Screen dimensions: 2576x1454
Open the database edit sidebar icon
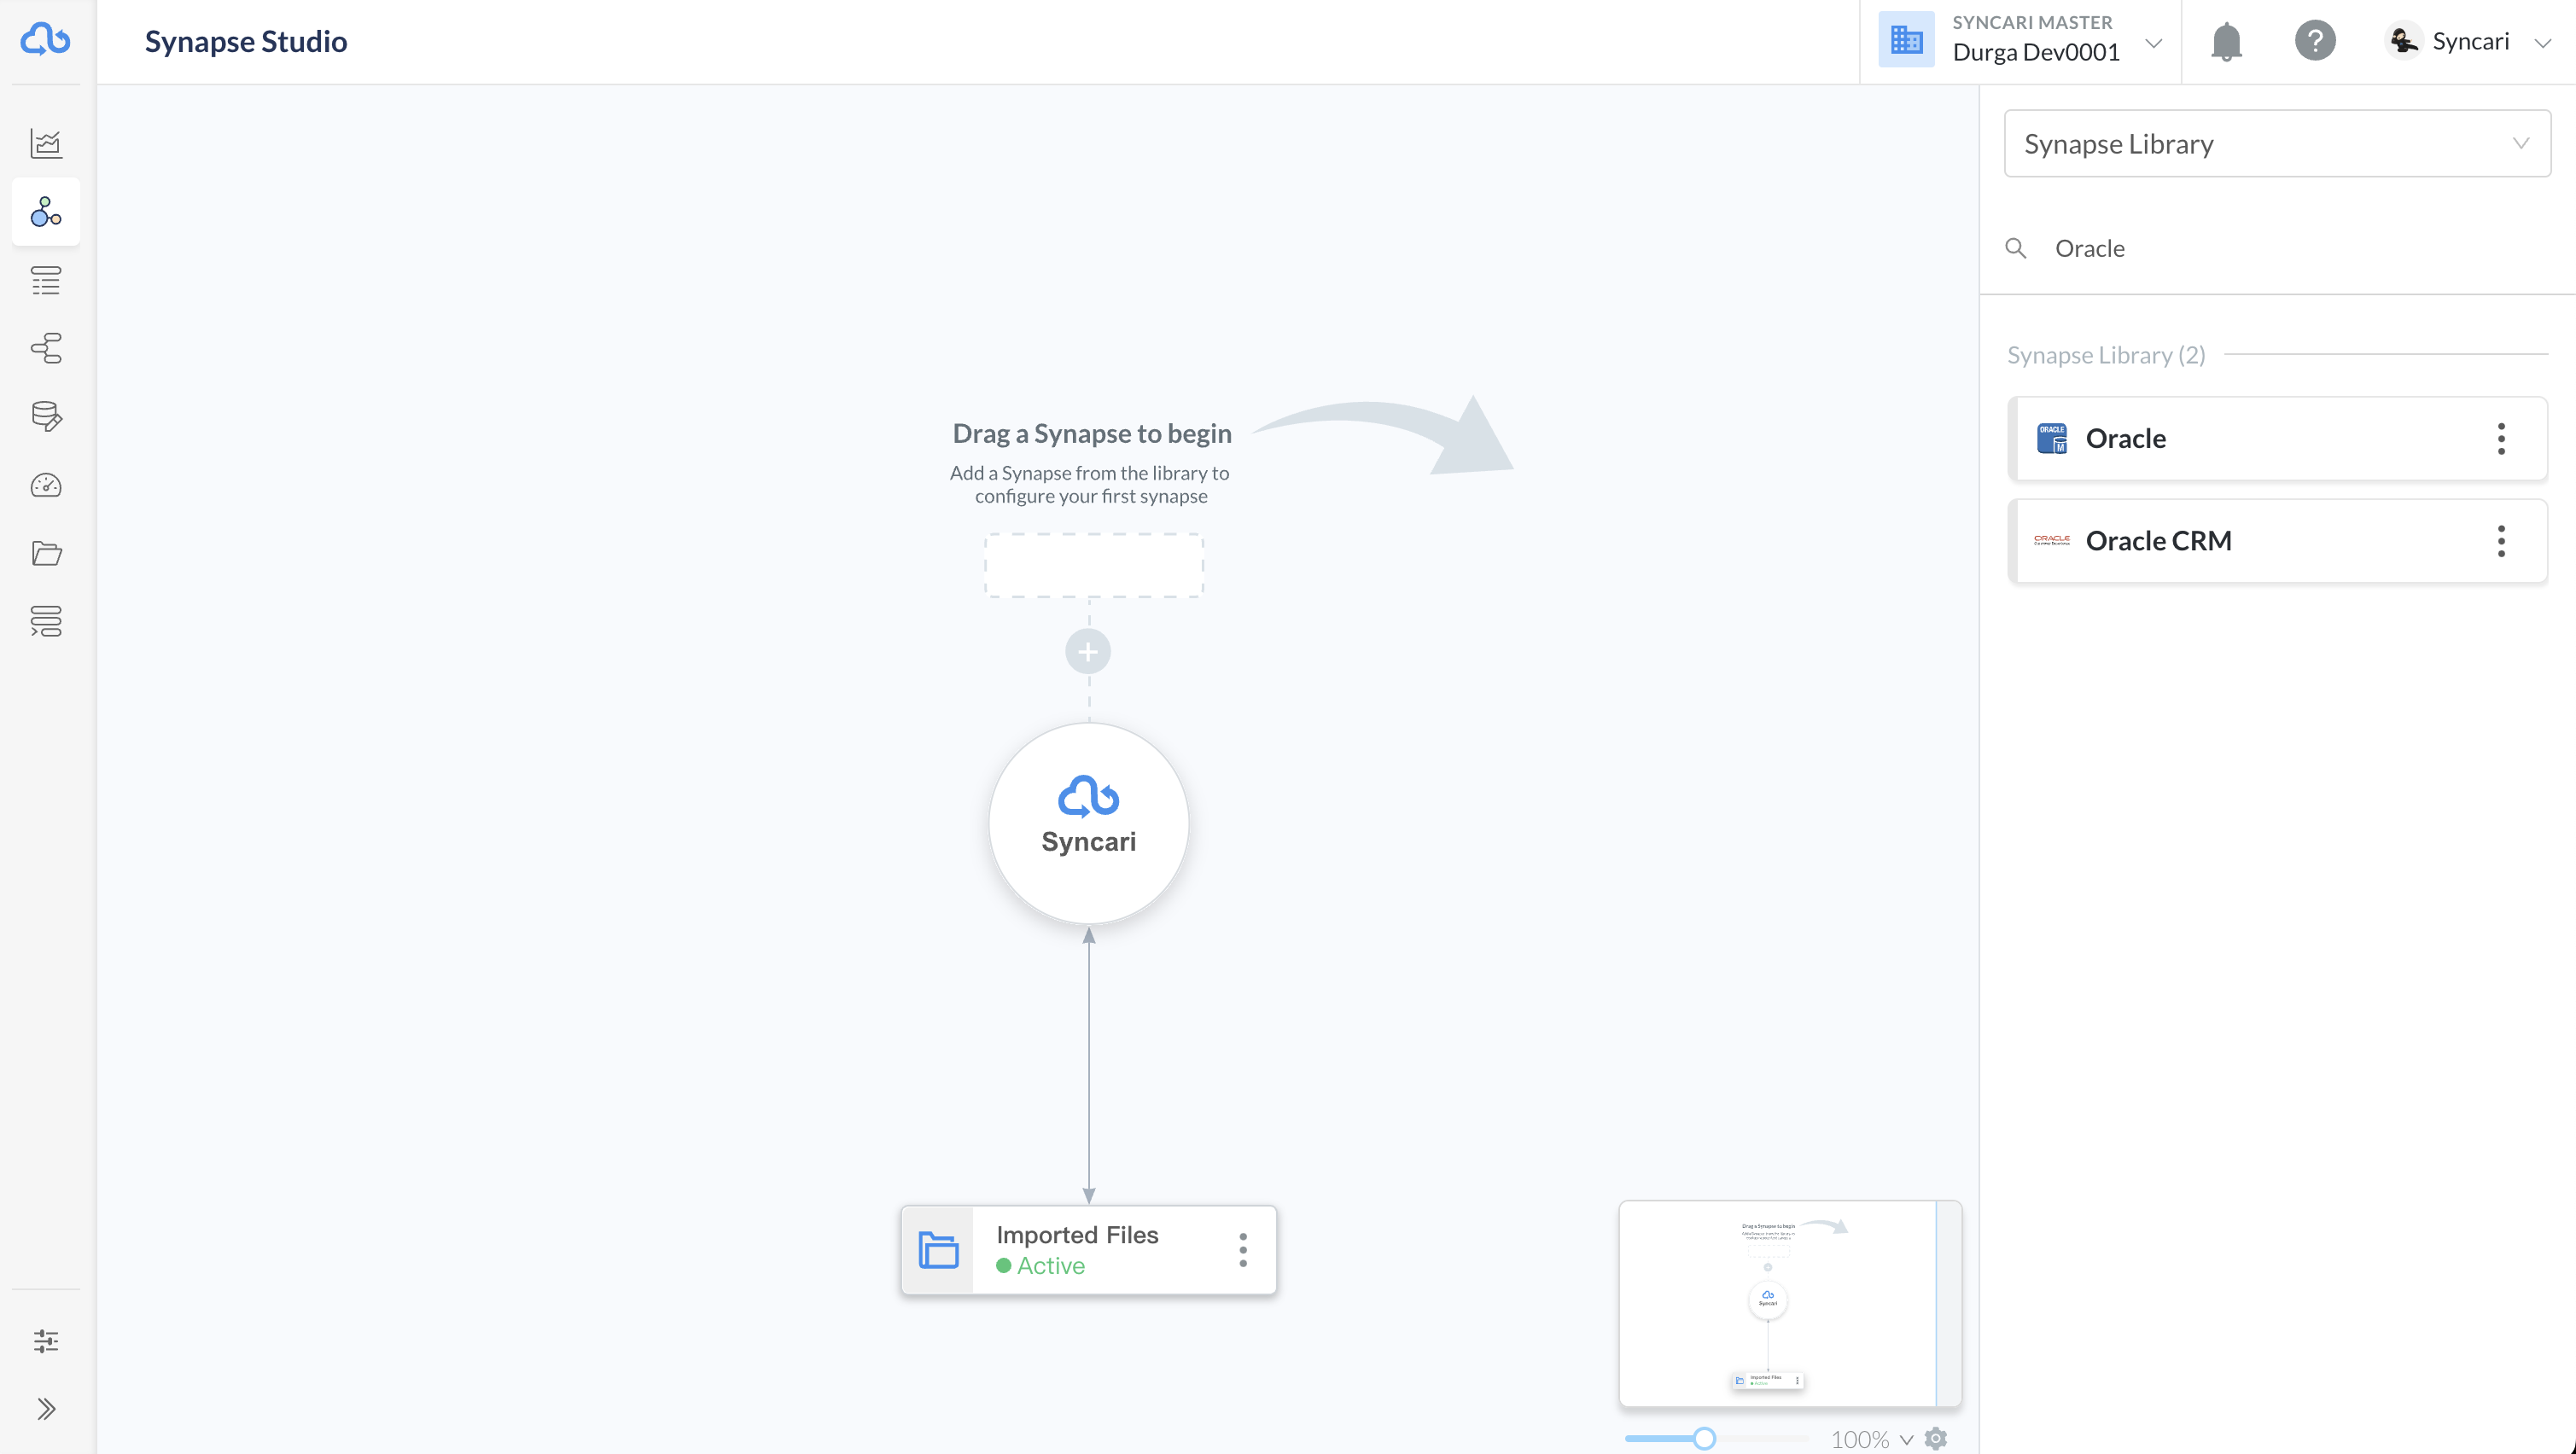(46, 416)
